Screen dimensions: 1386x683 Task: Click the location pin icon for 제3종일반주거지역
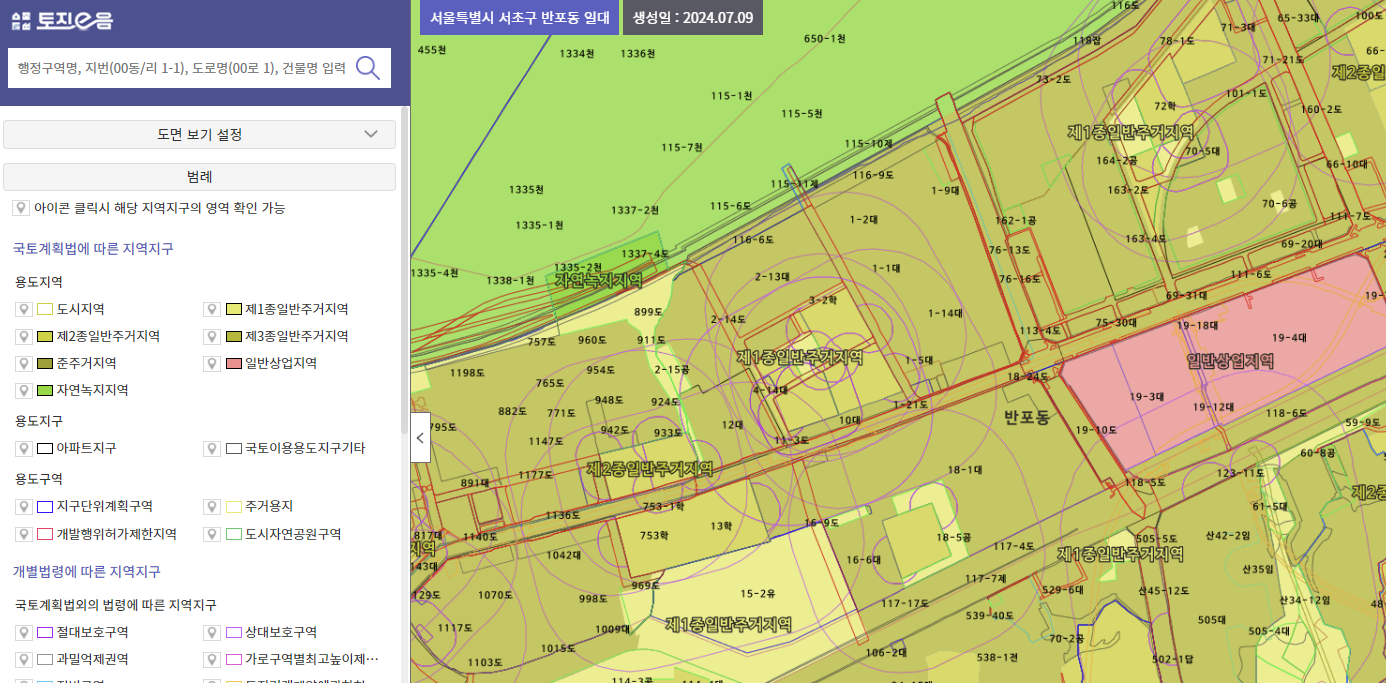pos(211,336)
